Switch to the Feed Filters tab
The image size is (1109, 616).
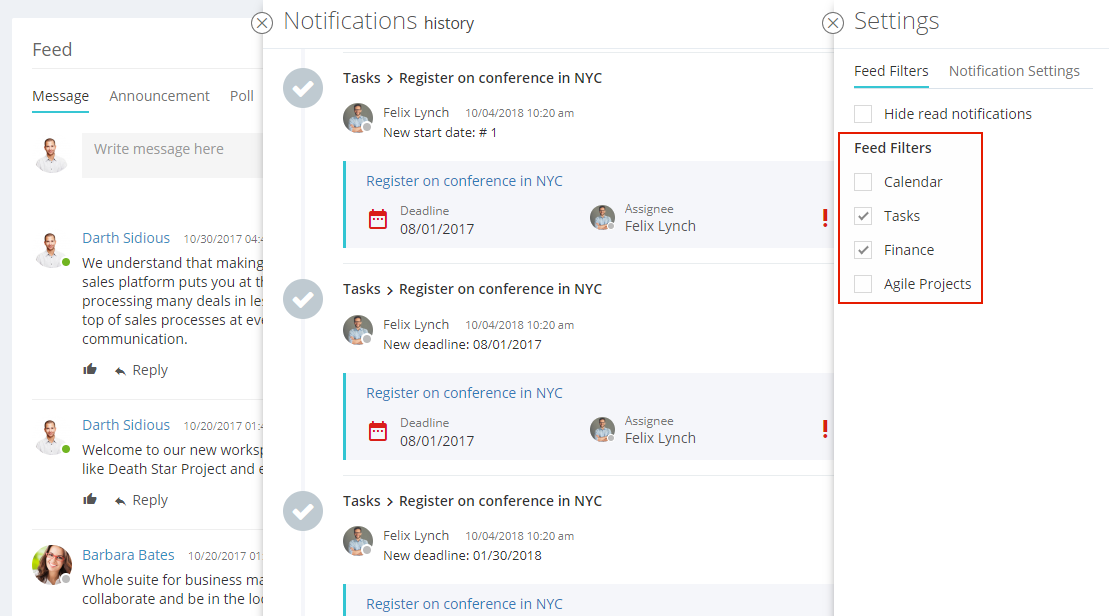click(891, 71)
